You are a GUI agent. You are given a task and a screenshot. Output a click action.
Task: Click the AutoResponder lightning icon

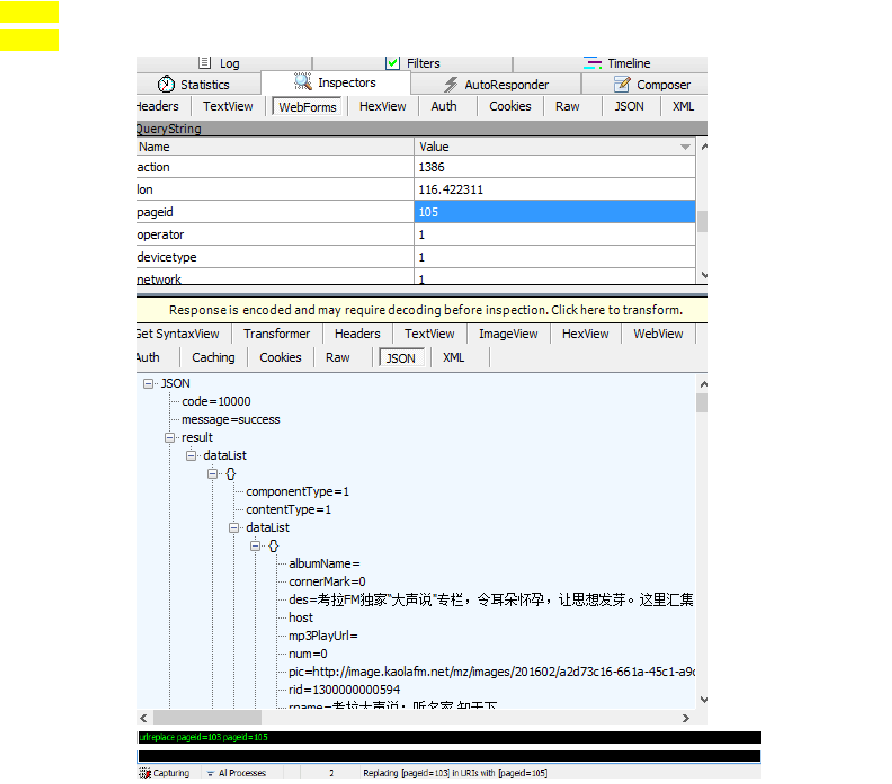click(451, 85)
